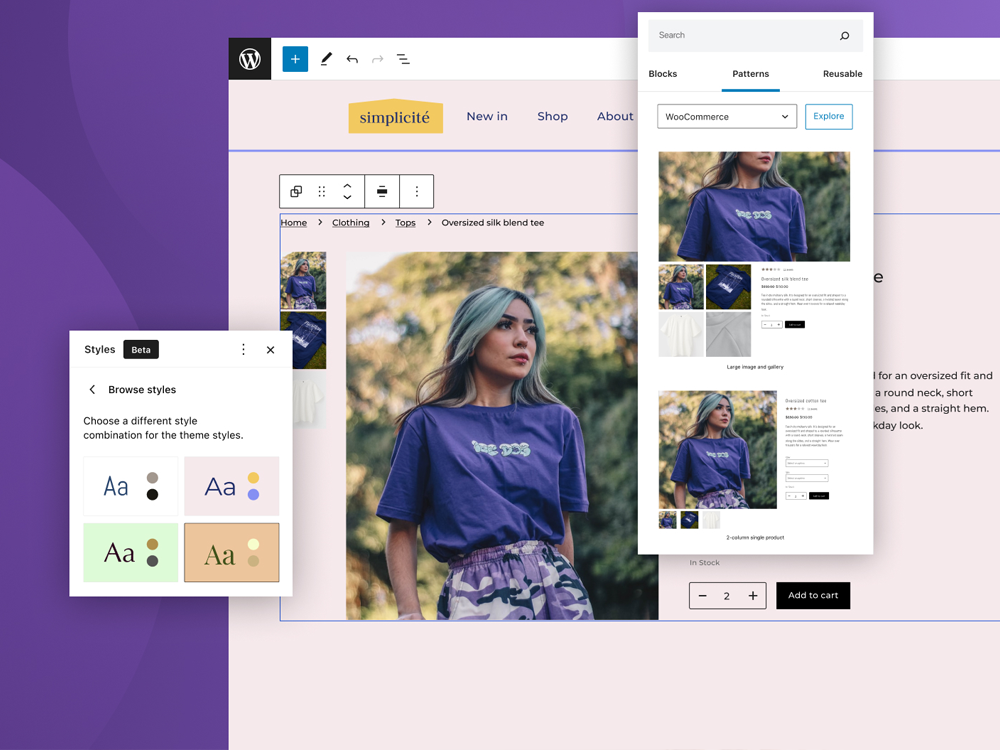1000x750 pixels.
Task: Click the Clothing breadcrumb link
Action: click(x=351, y=223)
